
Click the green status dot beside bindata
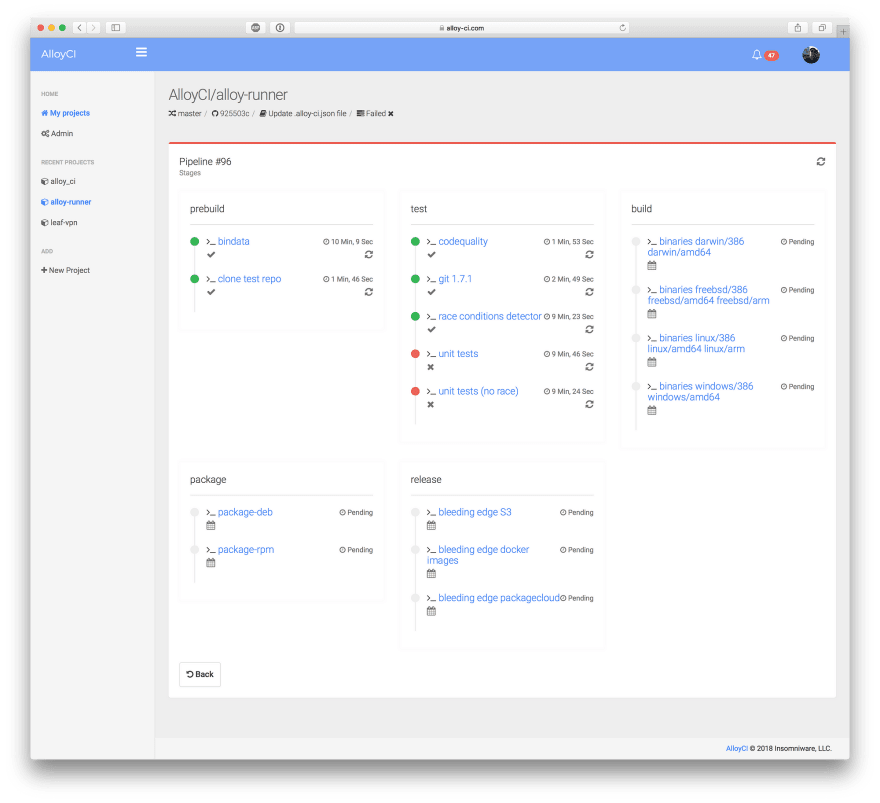pos(195,241)
